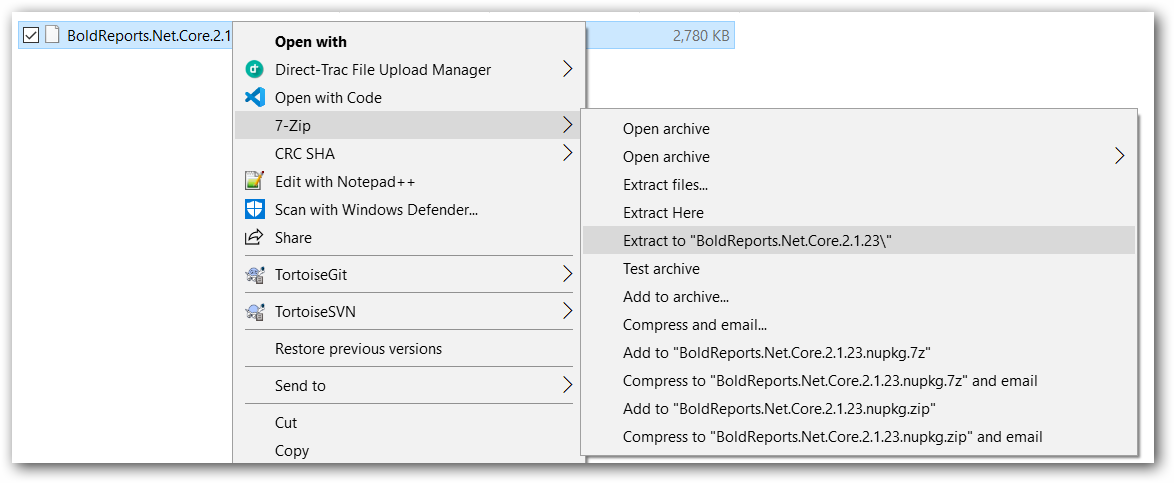Uncheck the BoldReports.Net.Core file checkbox
This screenshot has height=483, width=1174.
point(31,35)
